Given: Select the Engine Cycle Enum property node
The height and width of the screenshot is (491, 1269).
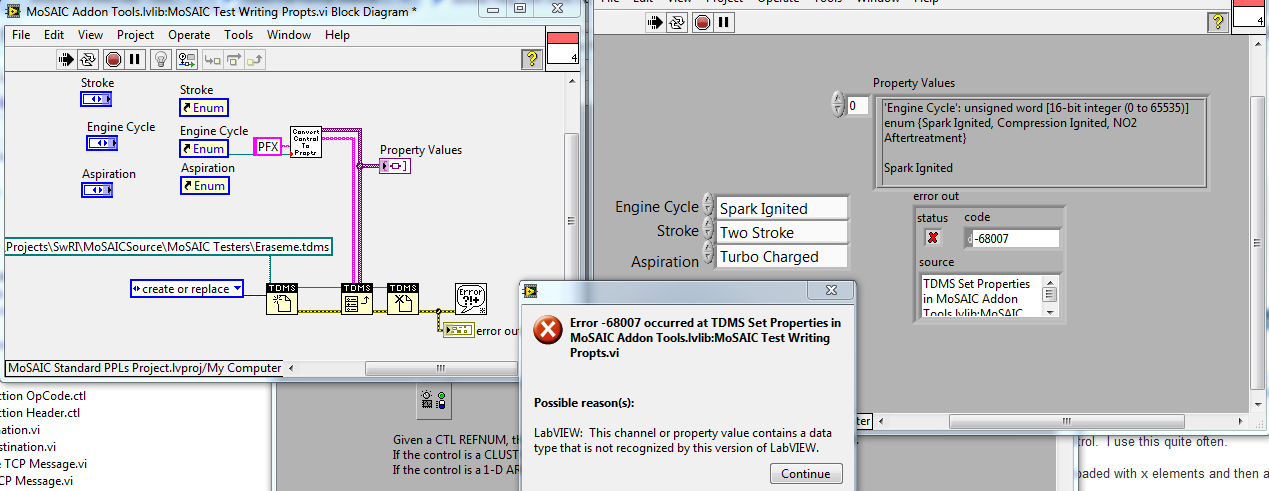Looking at the screenshot, I should point(204,148).
